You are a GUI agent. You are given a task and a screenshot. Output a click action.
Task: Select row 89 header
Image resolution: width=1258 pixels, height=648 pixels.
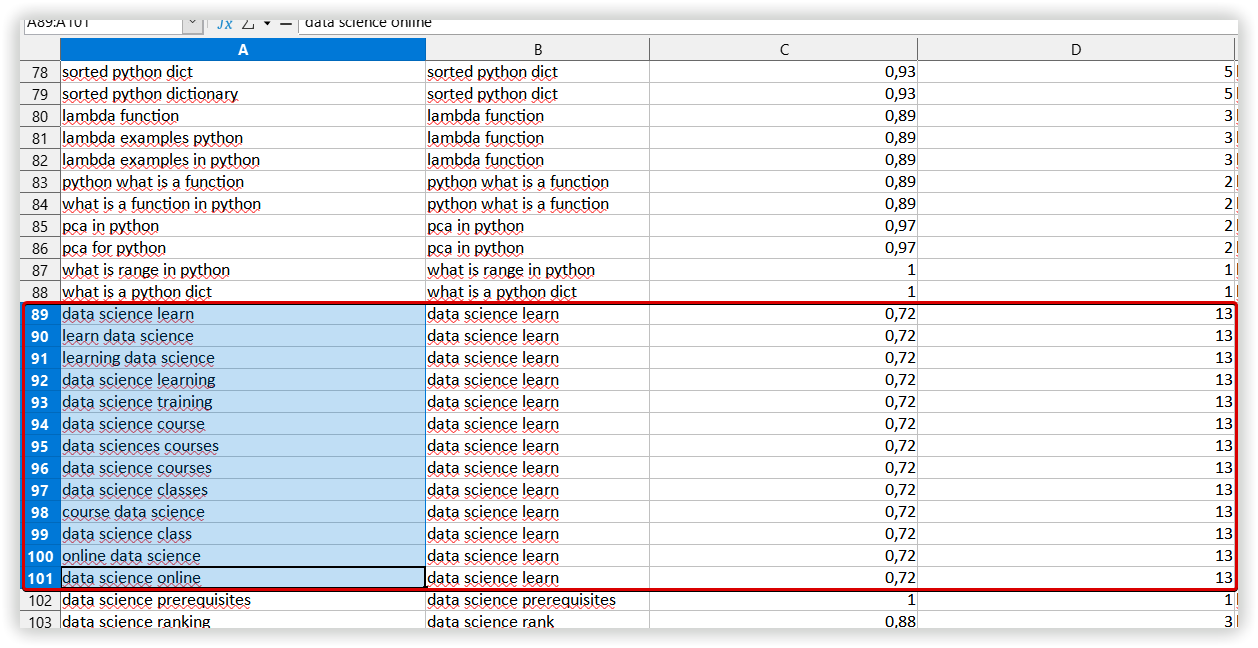pyautogui.click(x=40, y=314)
